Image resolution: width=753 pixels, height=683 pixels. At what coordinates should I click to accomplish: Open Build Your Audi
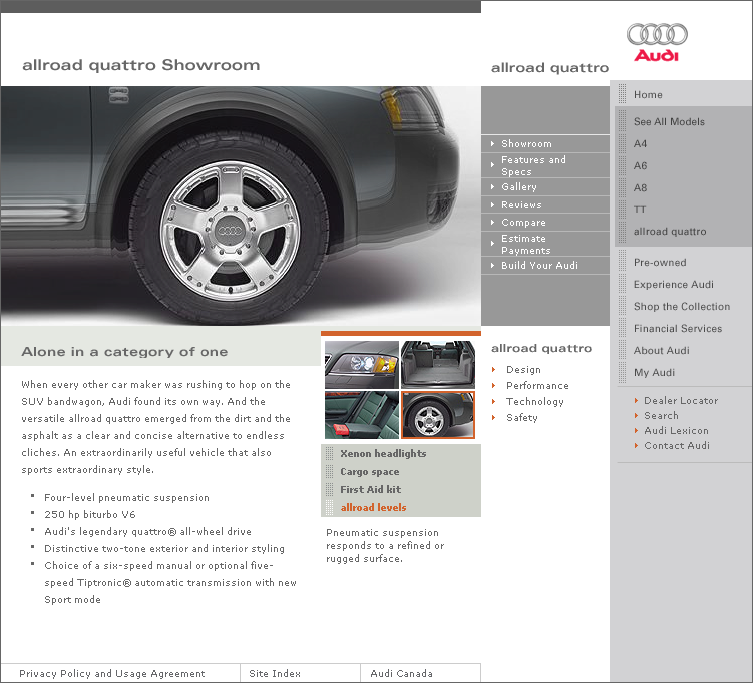539,266
